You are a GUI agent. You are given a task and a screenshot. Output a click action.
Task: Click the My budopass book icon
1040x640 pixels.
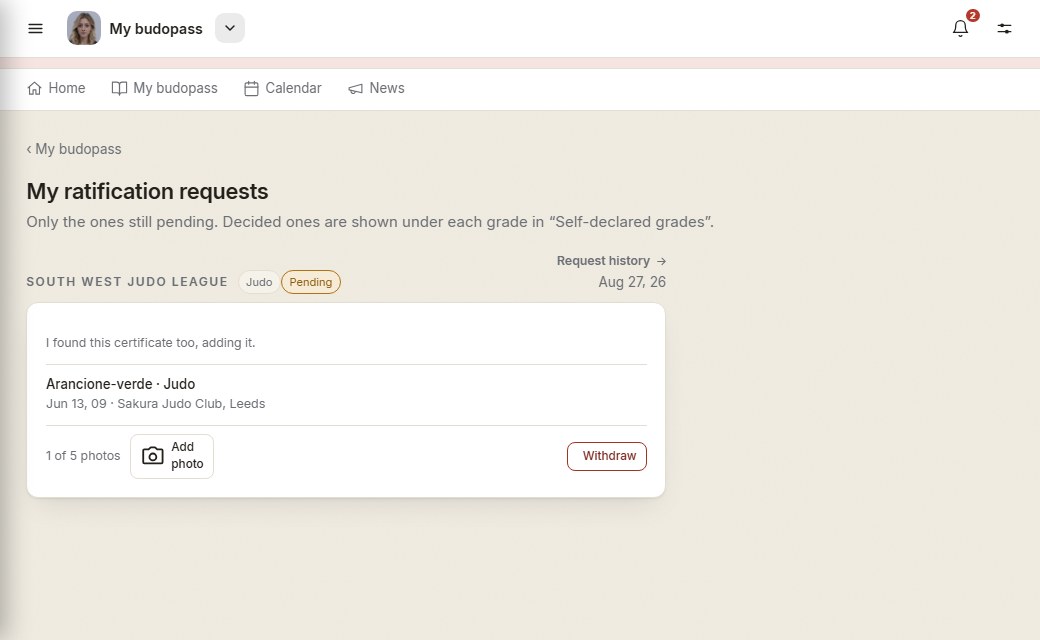119,88
